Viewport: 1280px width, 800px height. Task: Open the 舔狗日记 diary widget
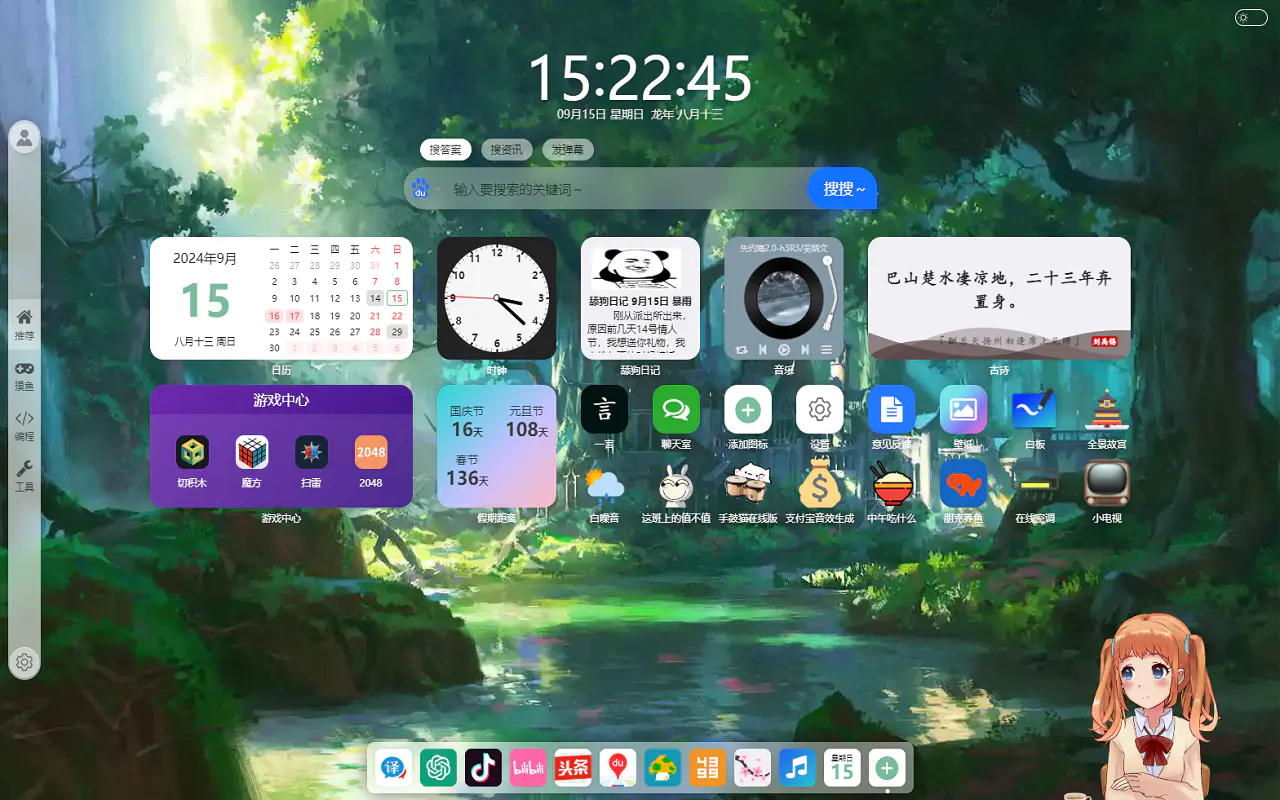click(641, 298)
